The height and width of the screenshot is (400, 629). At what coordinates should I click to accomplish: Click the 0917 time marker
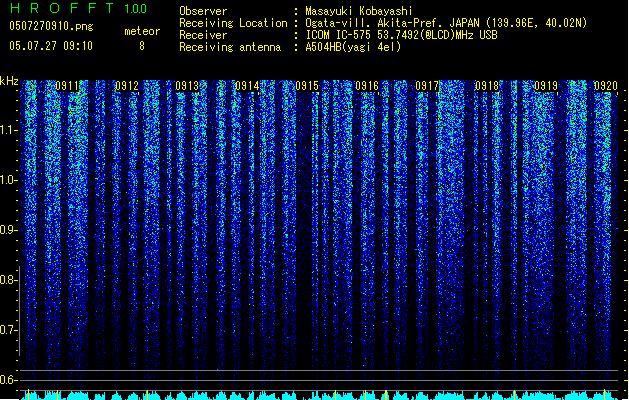coord(427,86)
